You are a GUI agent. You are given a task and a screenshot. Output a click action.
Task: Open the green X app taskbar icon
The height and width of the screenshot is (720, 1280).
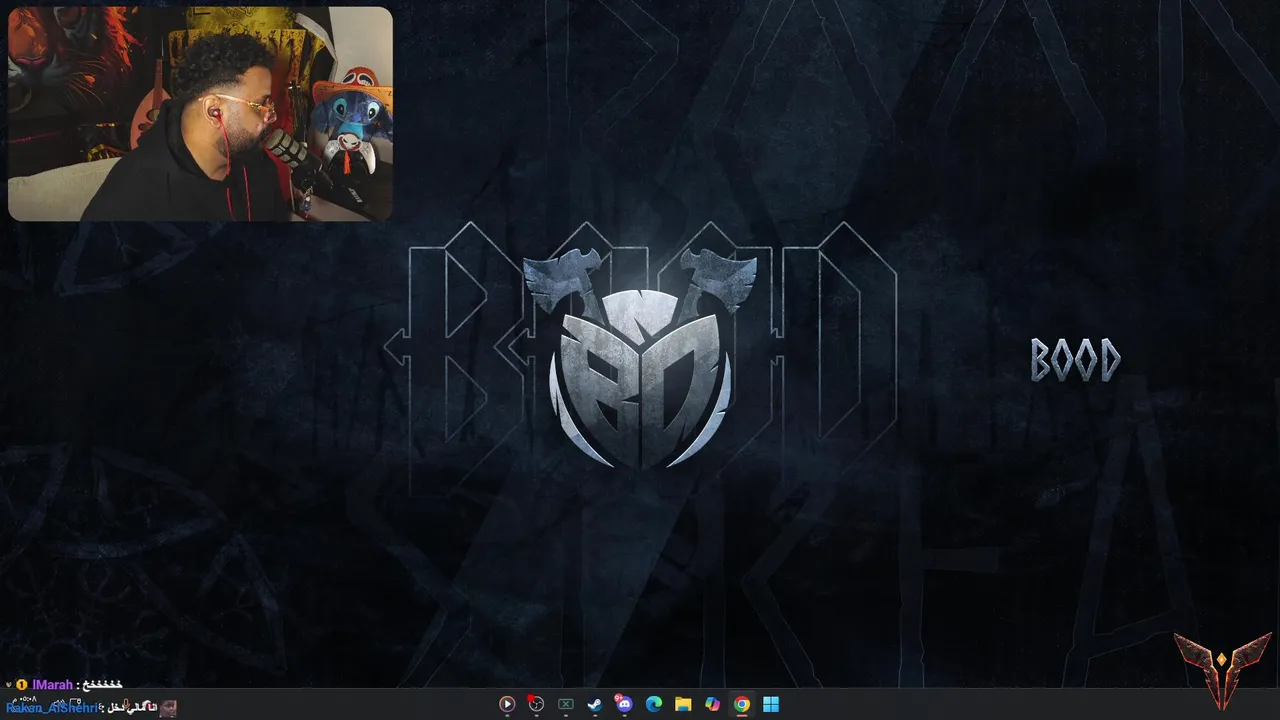[x=565, y=704]
